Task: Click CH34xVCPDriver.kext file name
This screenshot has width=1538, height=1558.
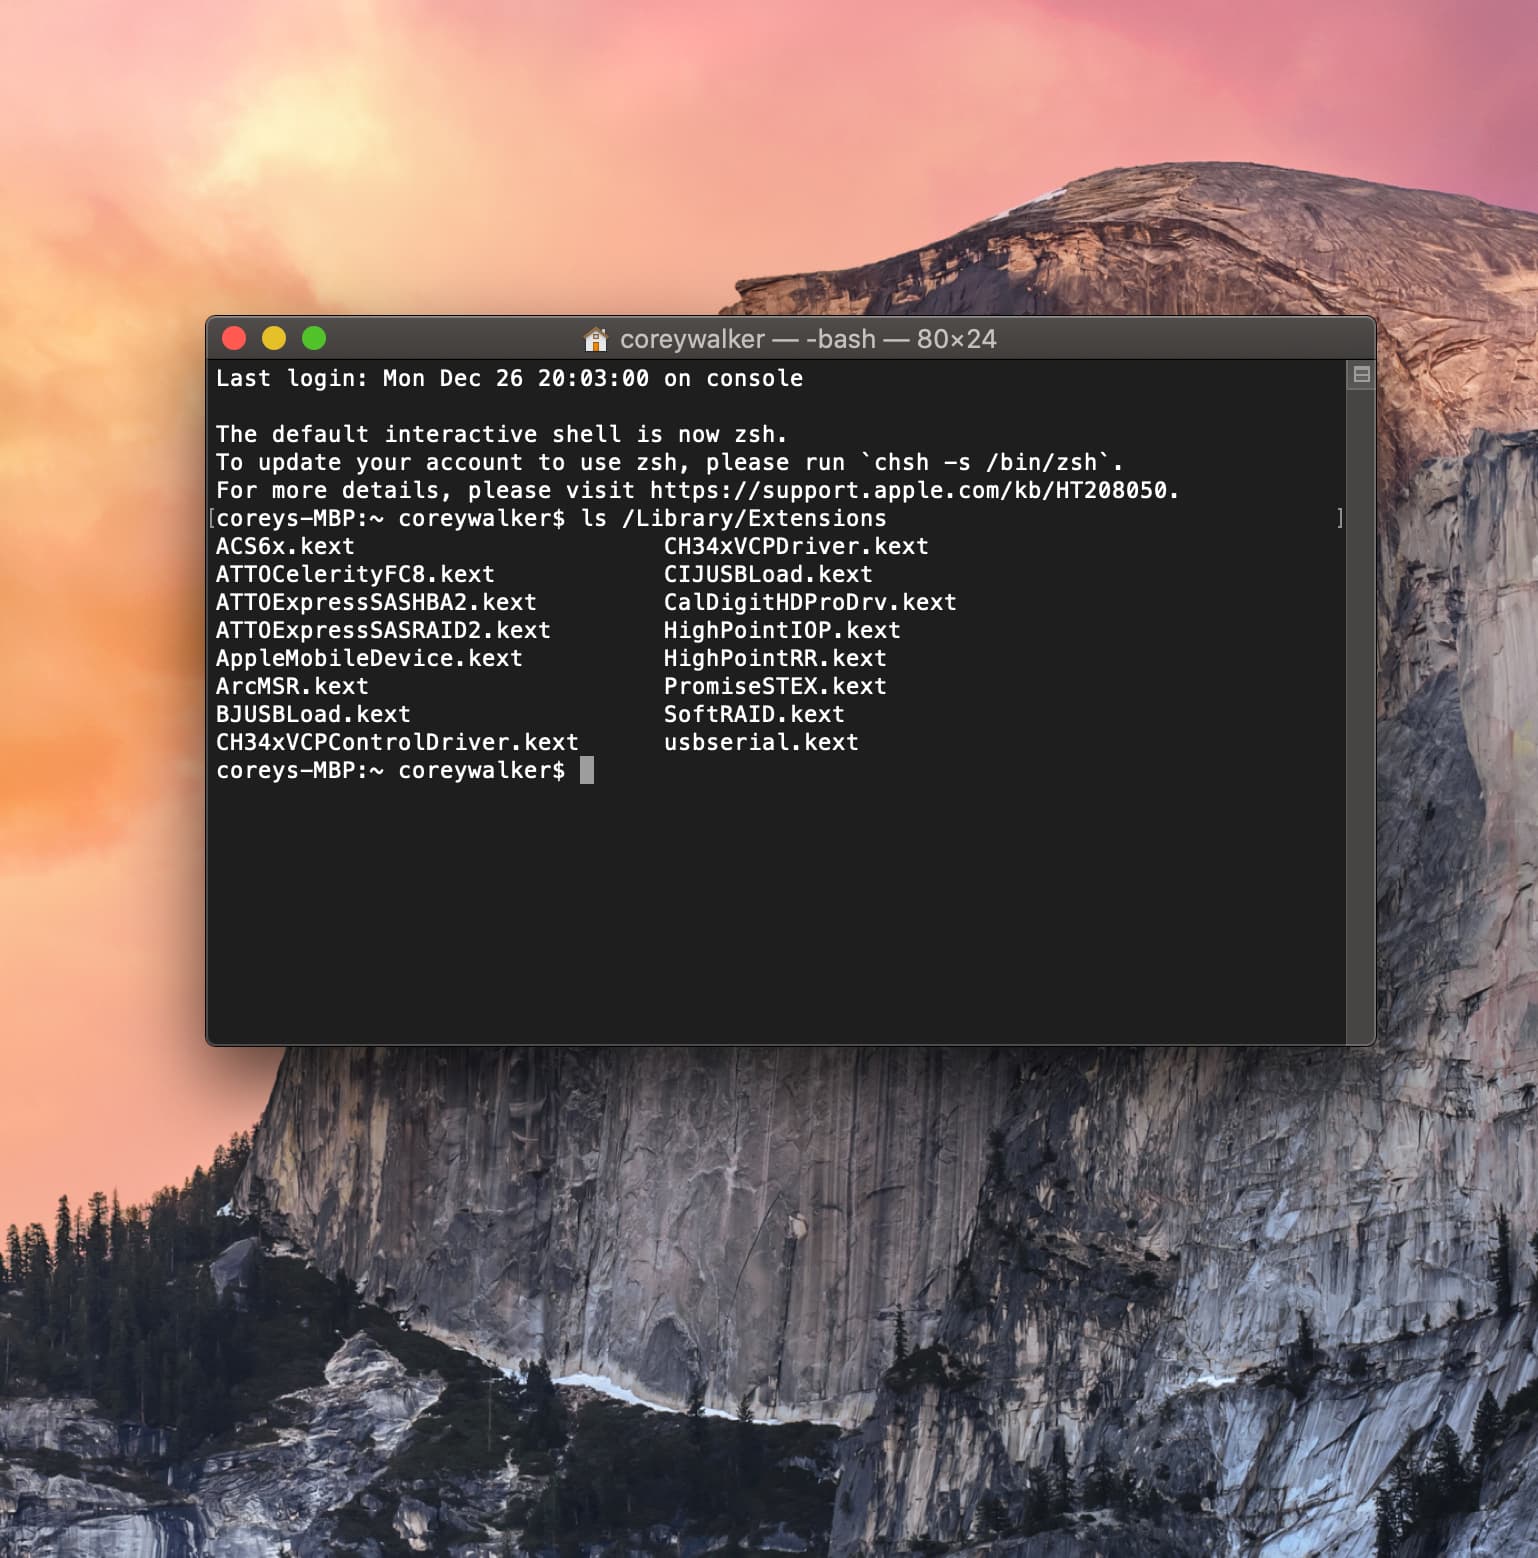Action: click(796, 547)
